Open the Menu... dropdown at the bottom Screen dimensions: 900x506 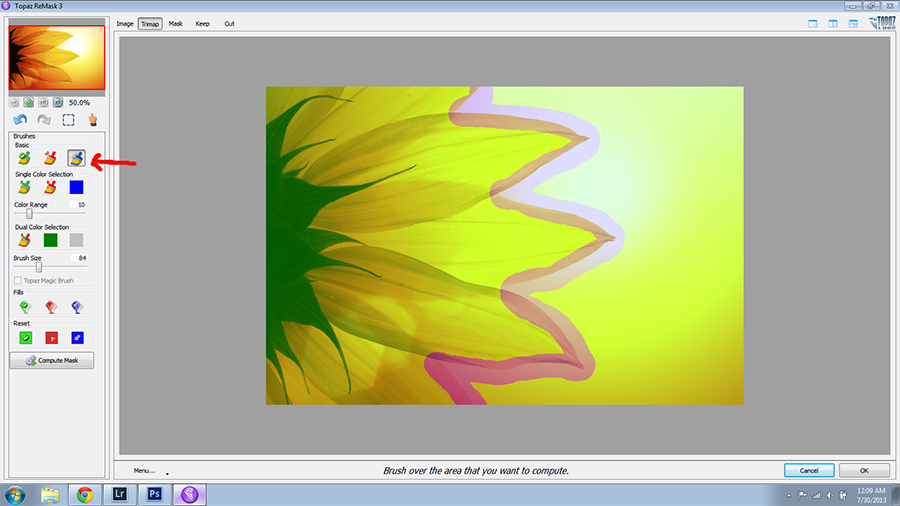(x=144, y=470)
